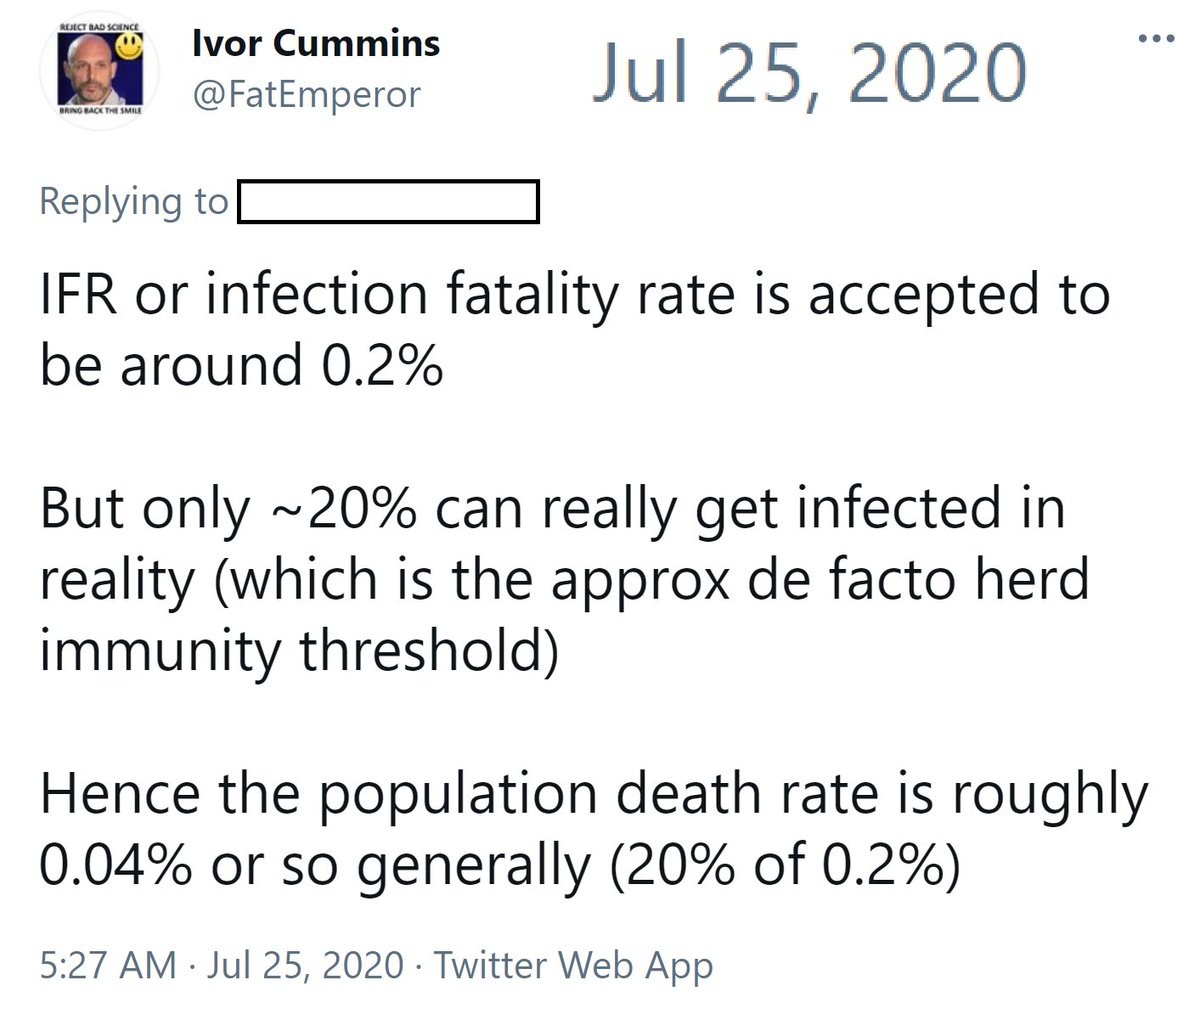Click the large "Jul 25, 2020" header date
This screenshot has height=1014, width=1200.
pos(808,72)
